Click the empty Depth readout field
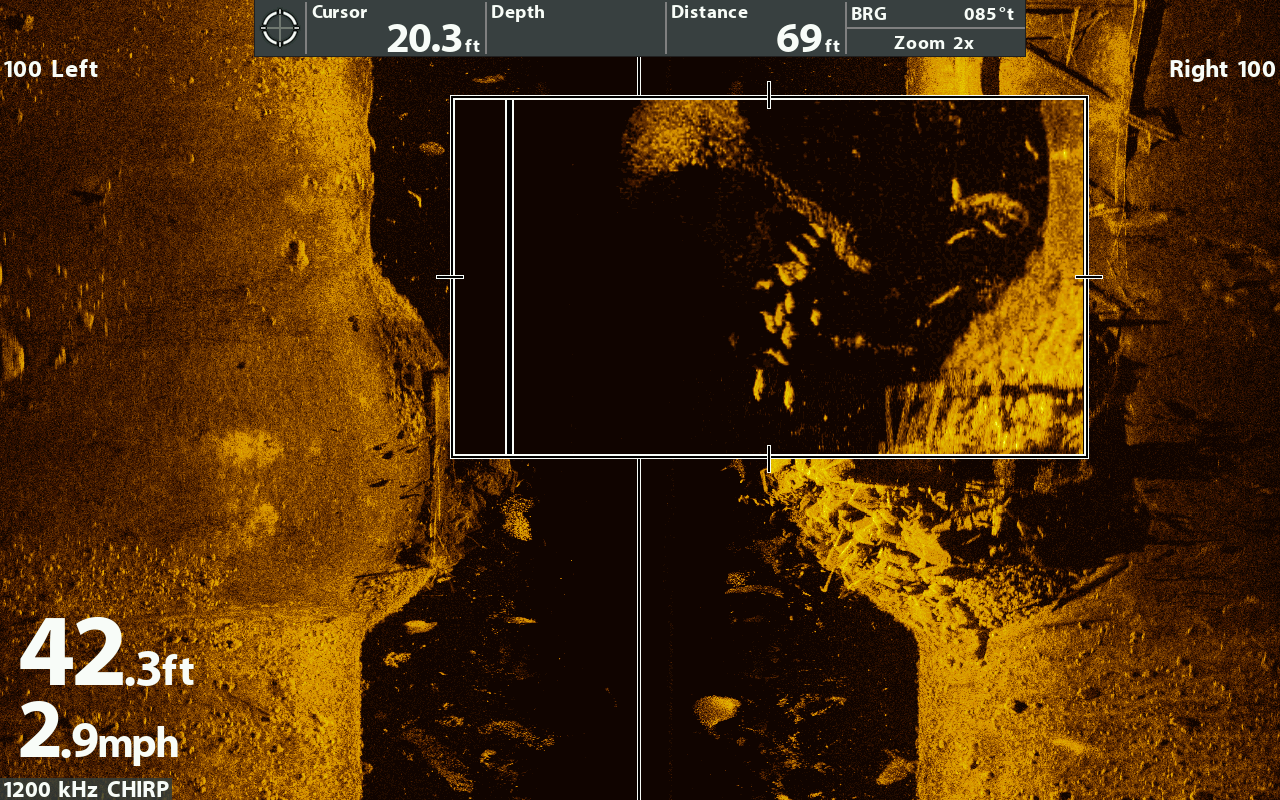1280x800 pixels. coord(576,28)
